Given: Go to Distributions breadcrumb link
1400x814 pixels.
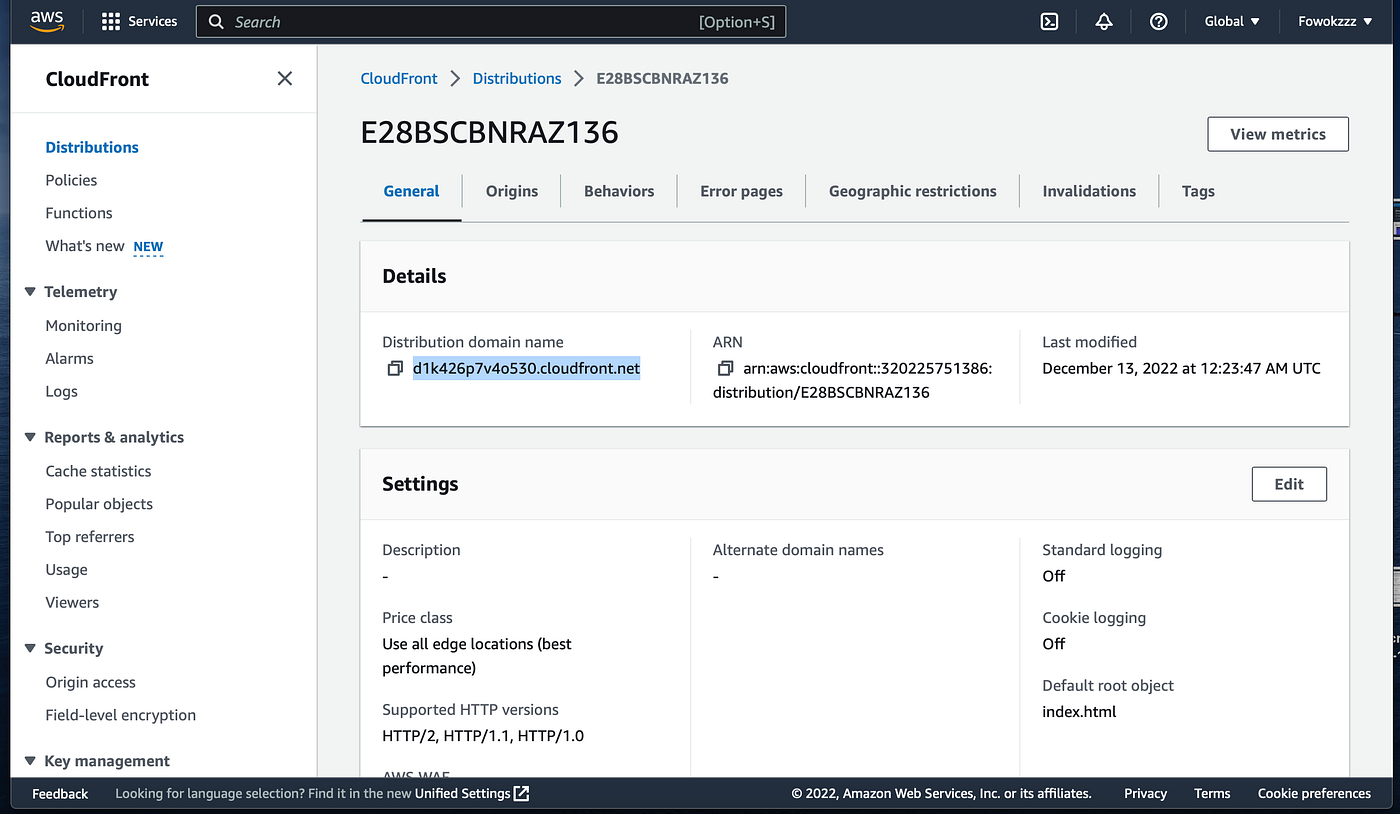Looking at the screenshot, I should [517, 78].
